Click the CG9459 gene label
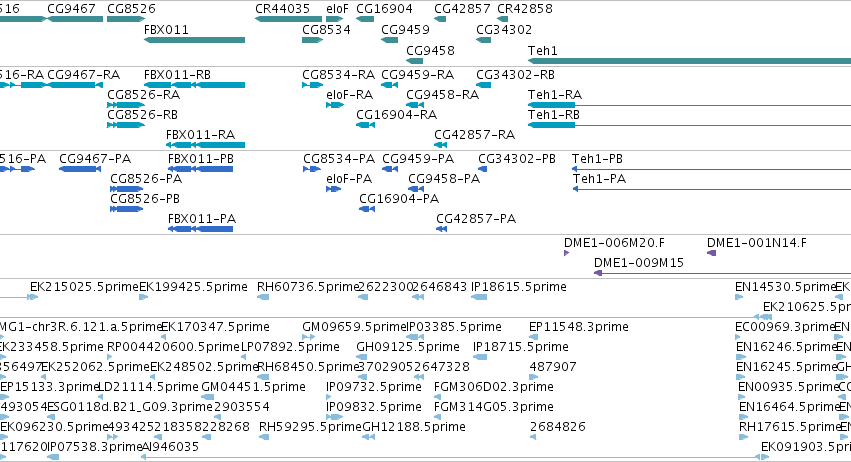 (x=405, y=30)
